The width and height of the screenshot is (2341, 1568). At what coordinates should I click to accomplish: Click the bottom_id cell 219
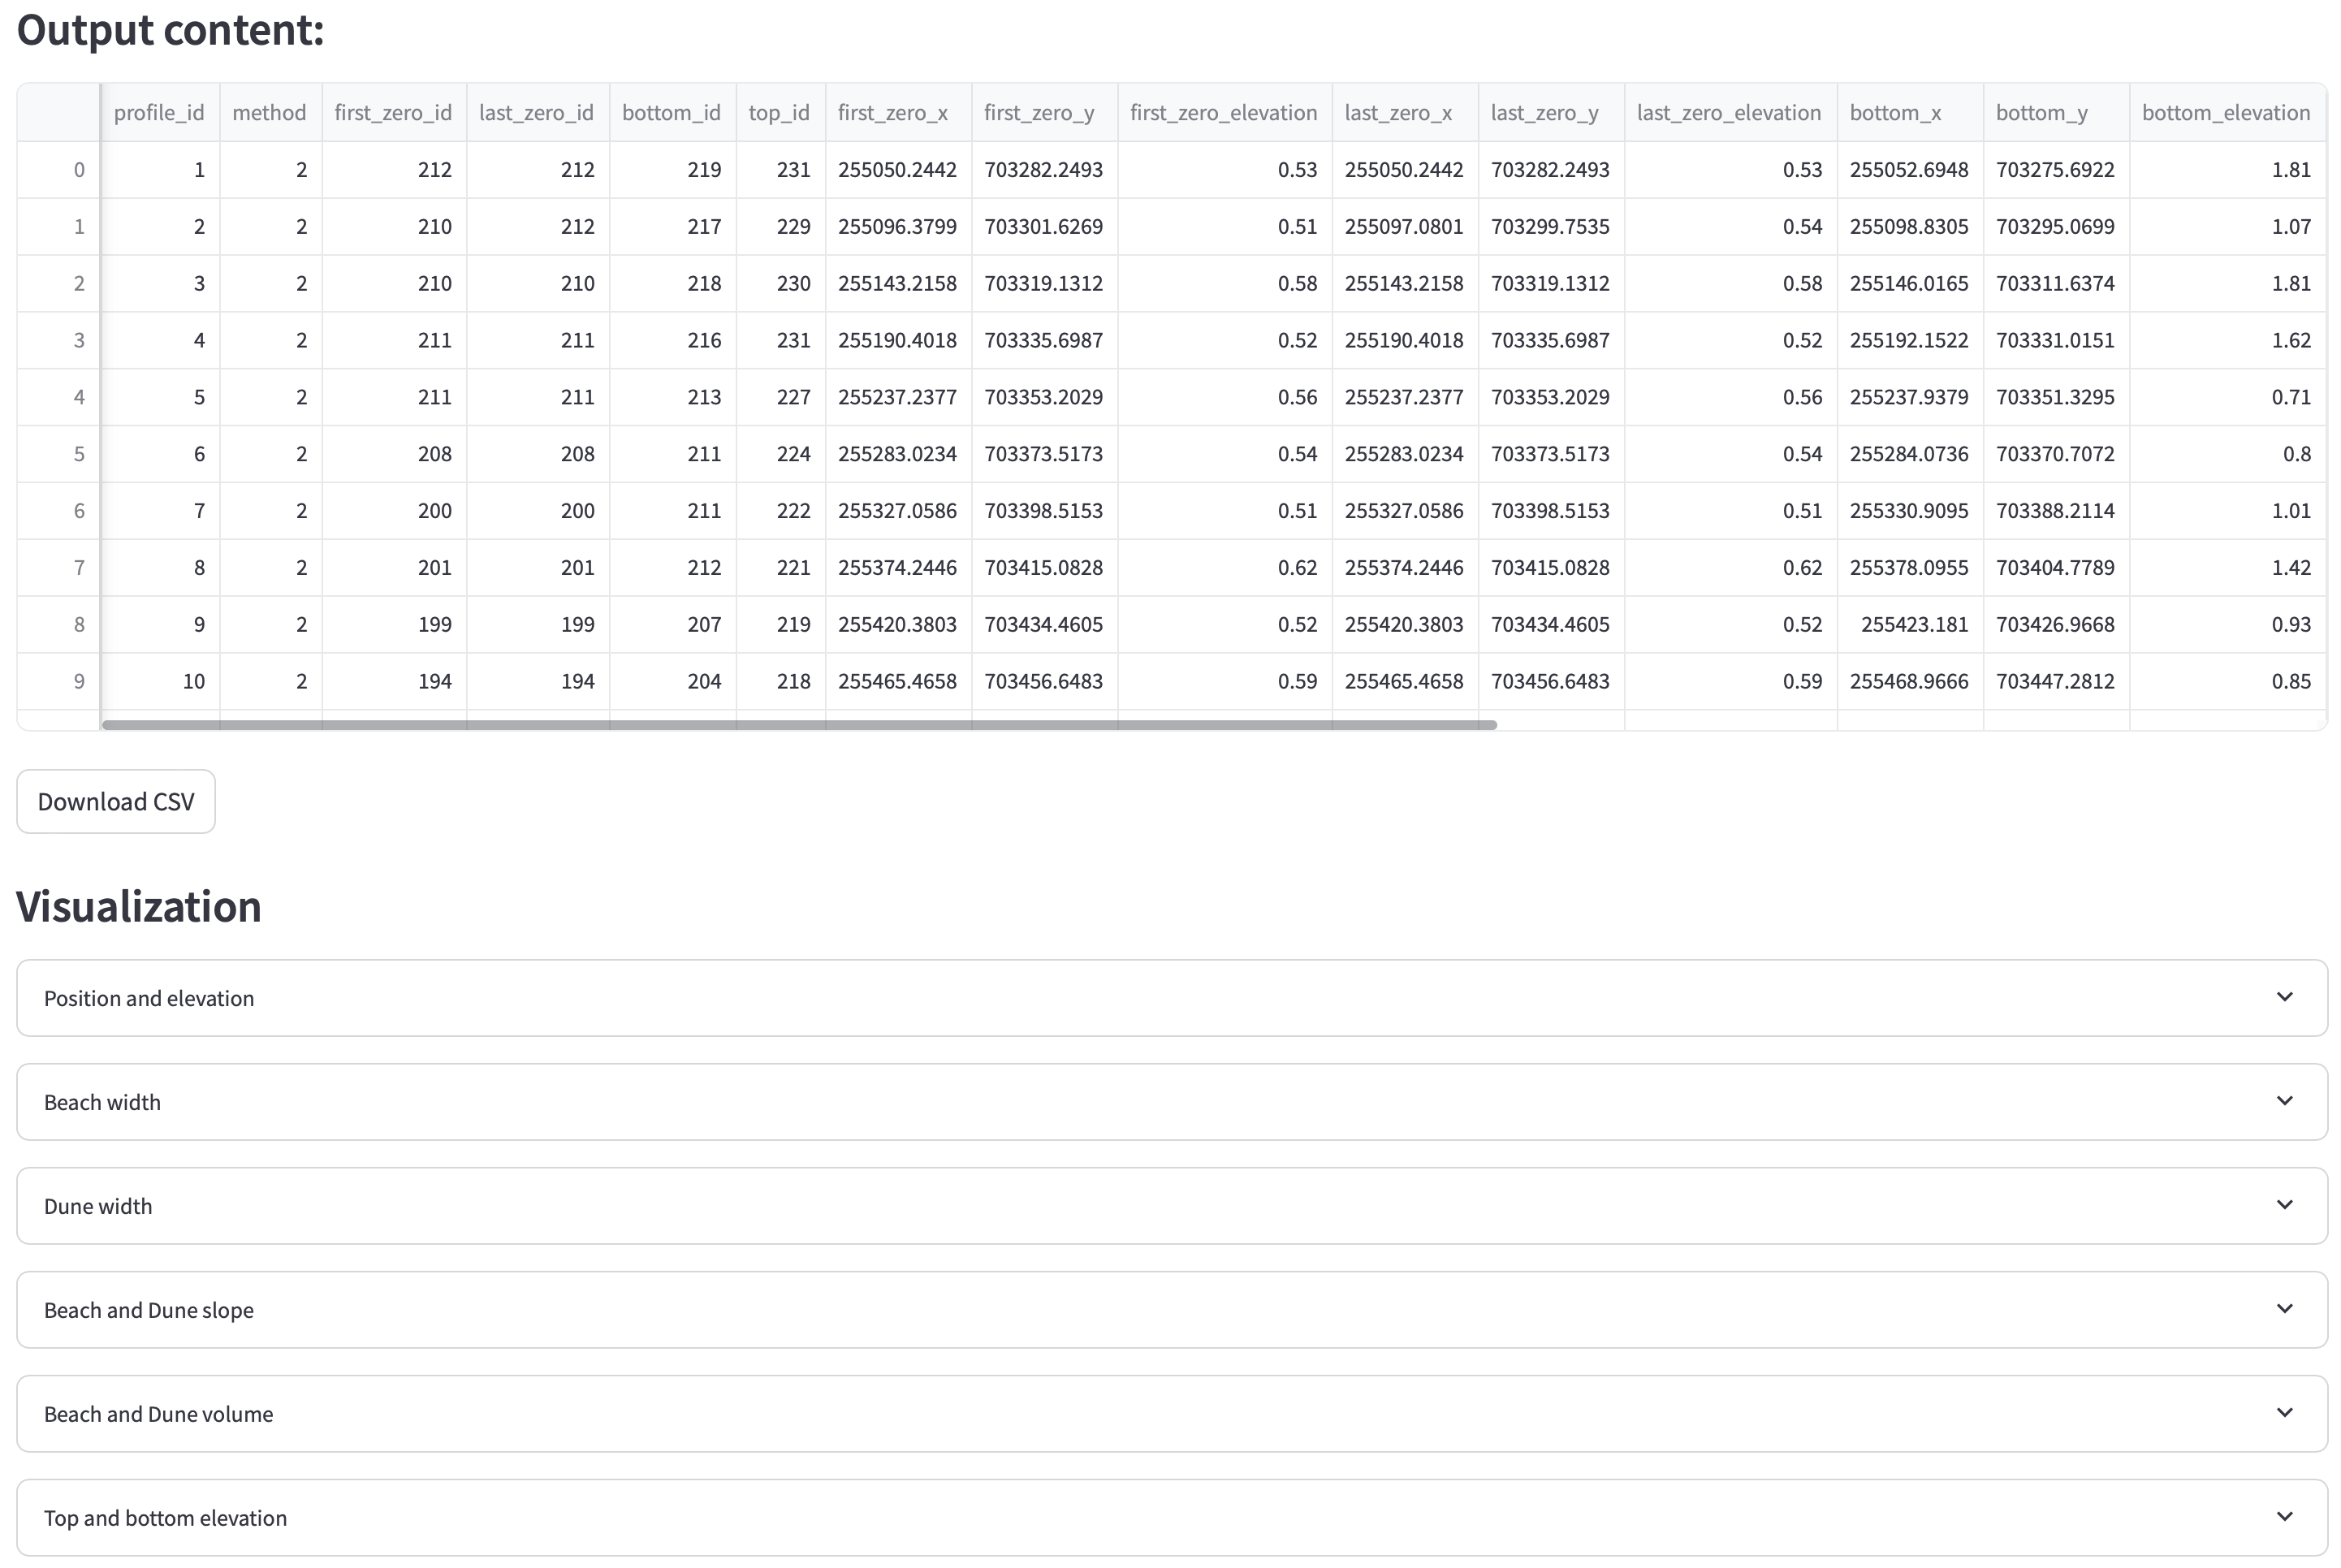coord(673,170)
